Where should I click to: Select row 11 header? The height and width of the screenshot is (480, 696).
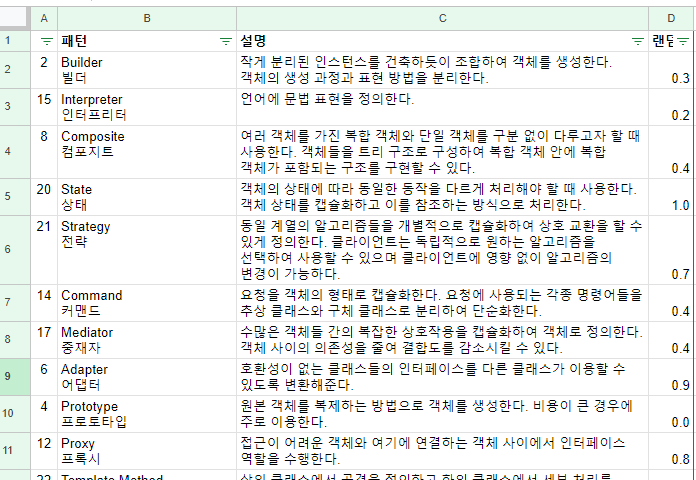(15, 451)
